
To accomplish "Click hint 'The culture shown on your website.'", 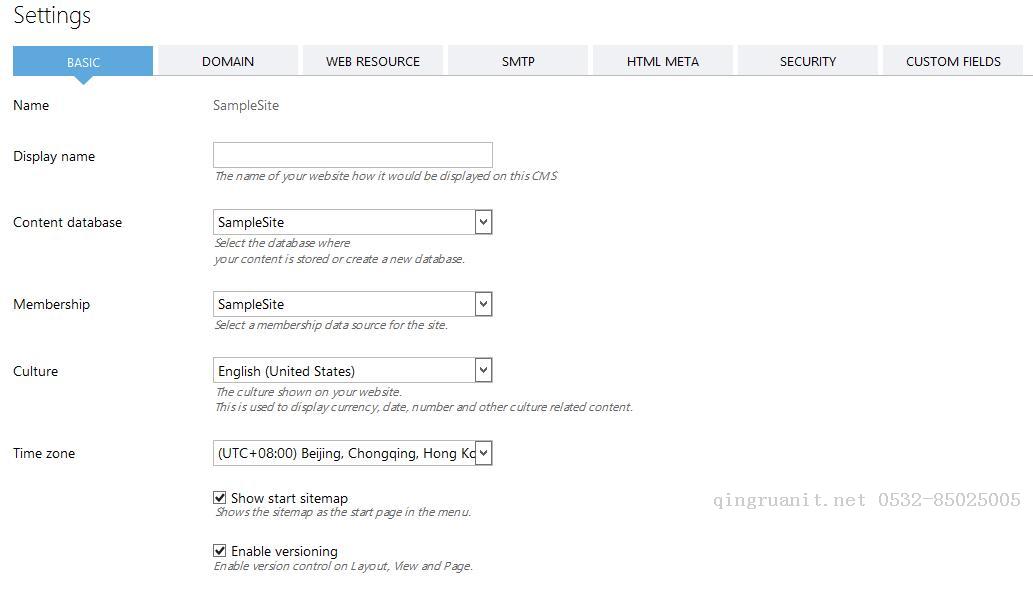I will (308, 392).
